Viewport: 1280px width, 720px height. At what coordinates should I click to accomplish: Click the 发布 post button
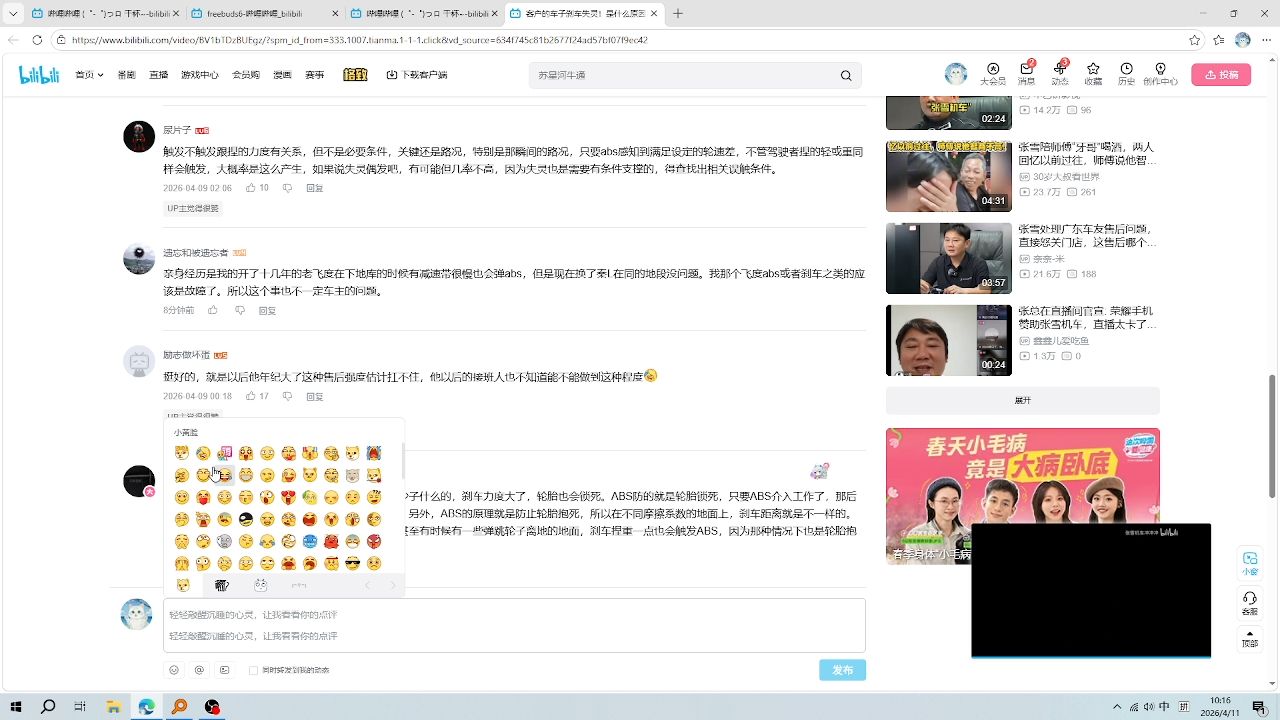842,670
